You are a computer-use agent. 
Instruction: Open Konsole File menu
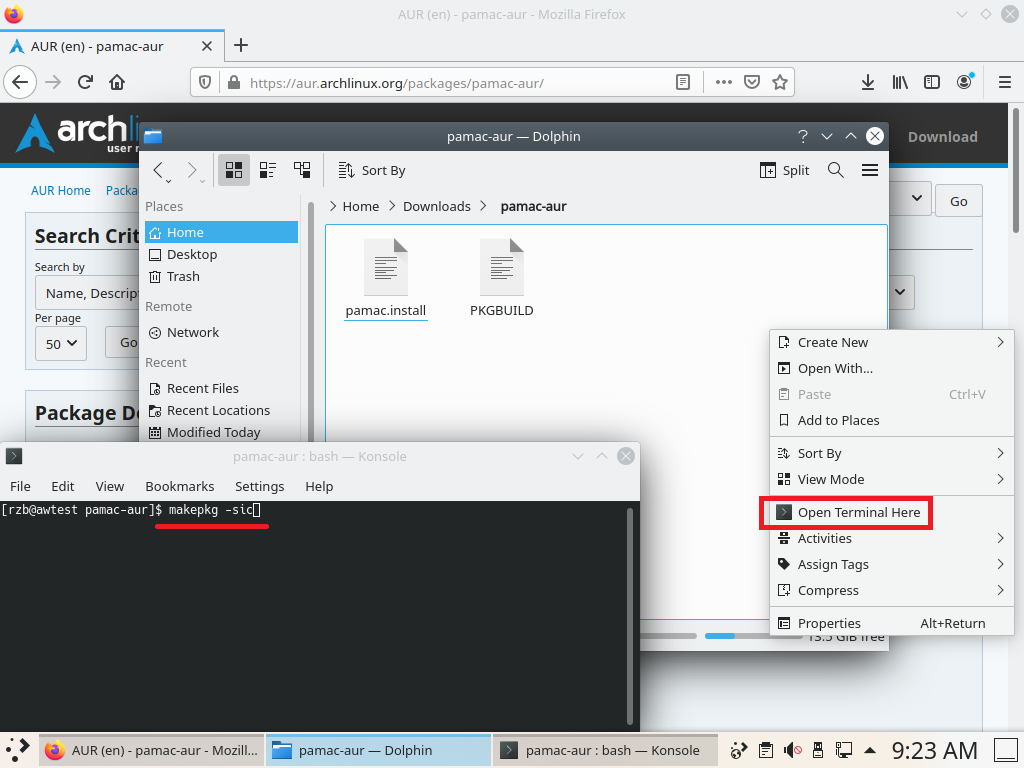[20, 487]
